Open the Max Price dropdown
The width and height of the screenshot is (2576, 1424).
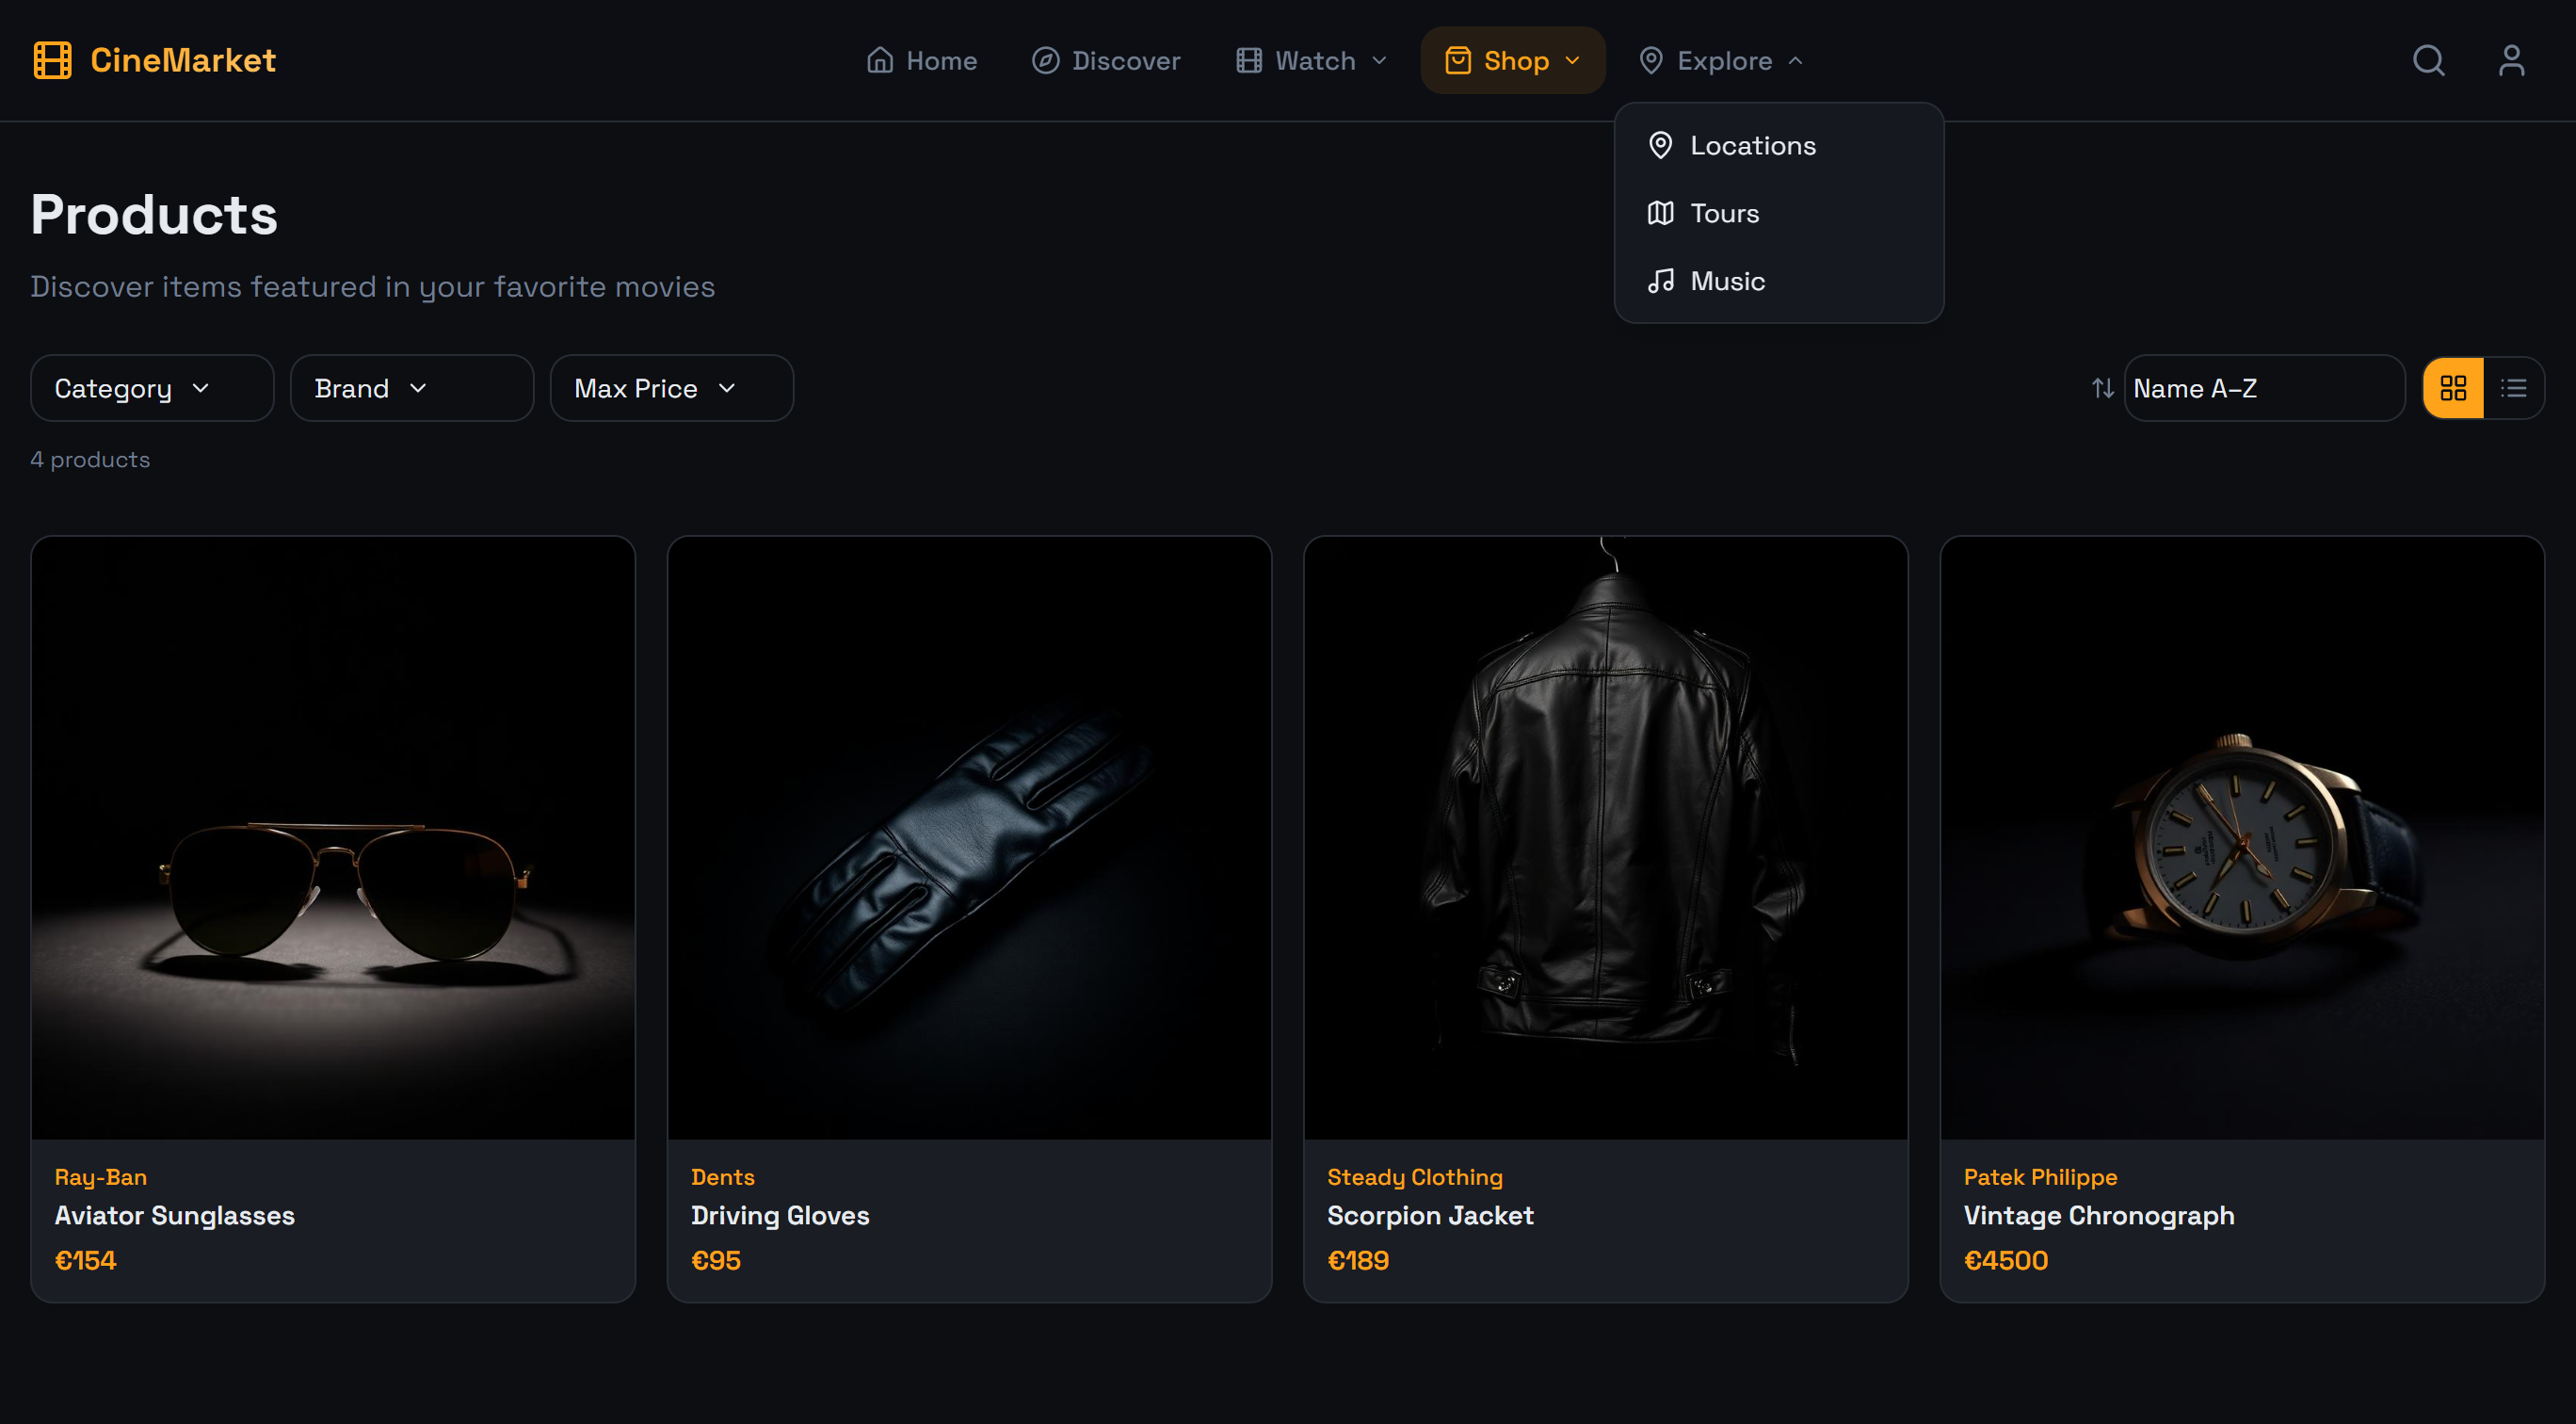click(x=671, y=388)
